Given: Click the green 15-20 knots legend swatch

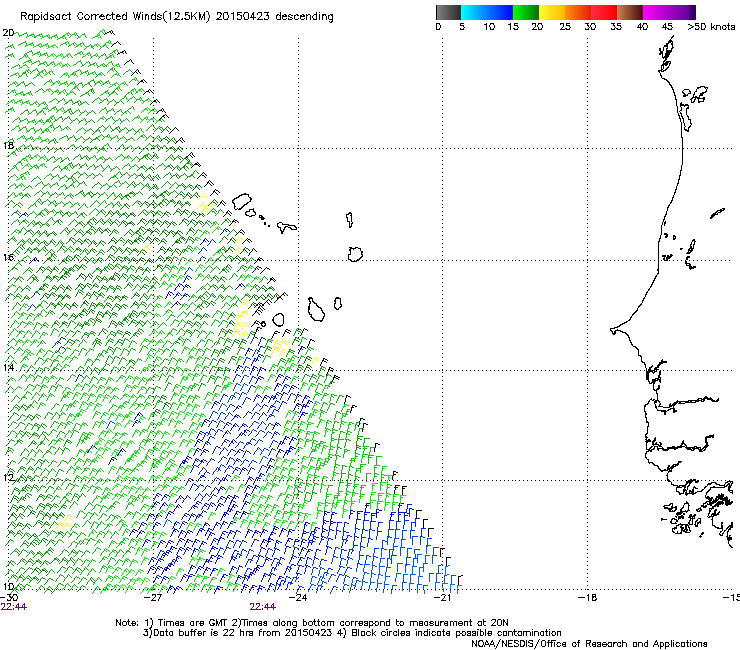Looking at the screenshot, I should (x=526, y=12).
